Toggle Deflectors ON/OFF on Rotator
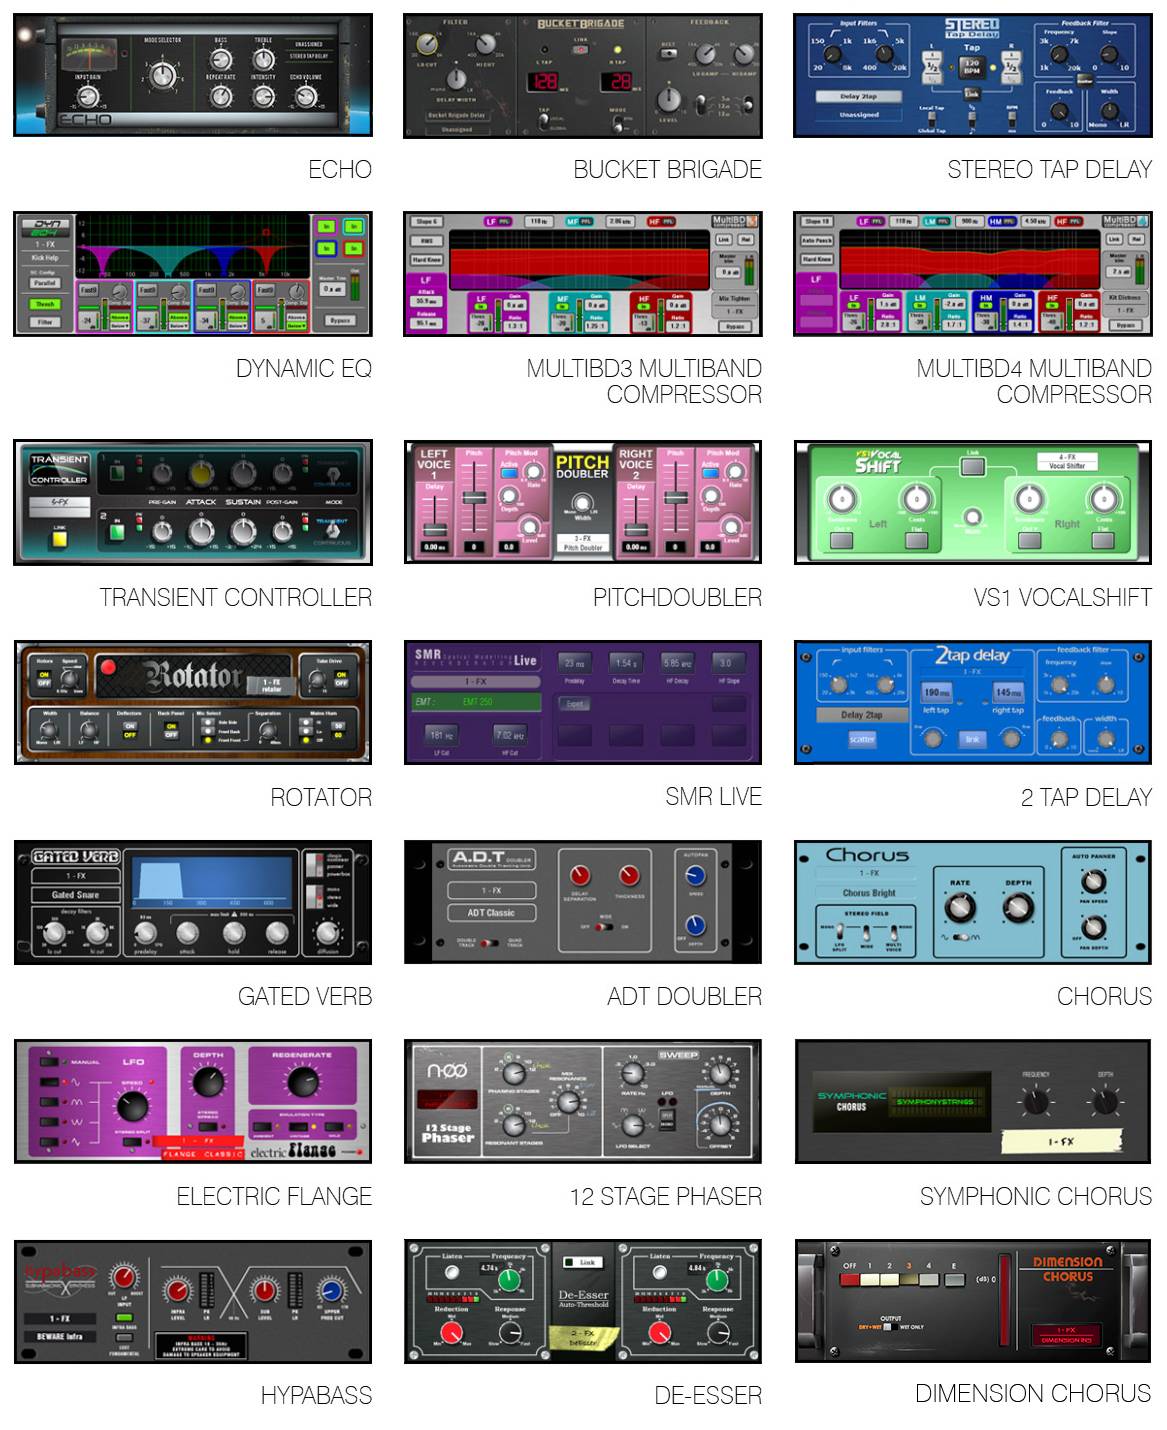This screenshot has height=1430, width=1167. click(130, 729)
